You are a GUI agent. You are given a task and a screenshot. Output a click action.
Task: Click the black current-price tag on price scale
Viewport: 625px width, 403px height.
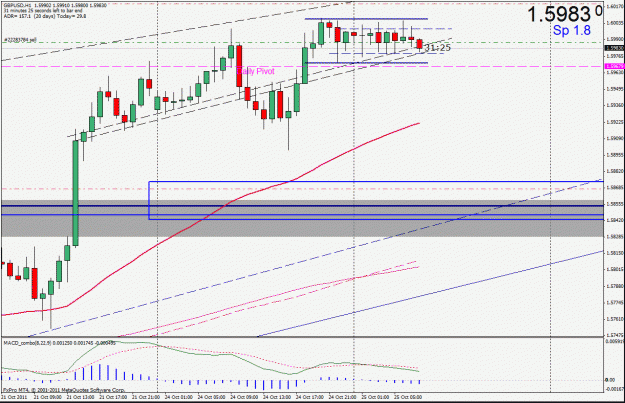pyautogui.click(x=614, y=48)
